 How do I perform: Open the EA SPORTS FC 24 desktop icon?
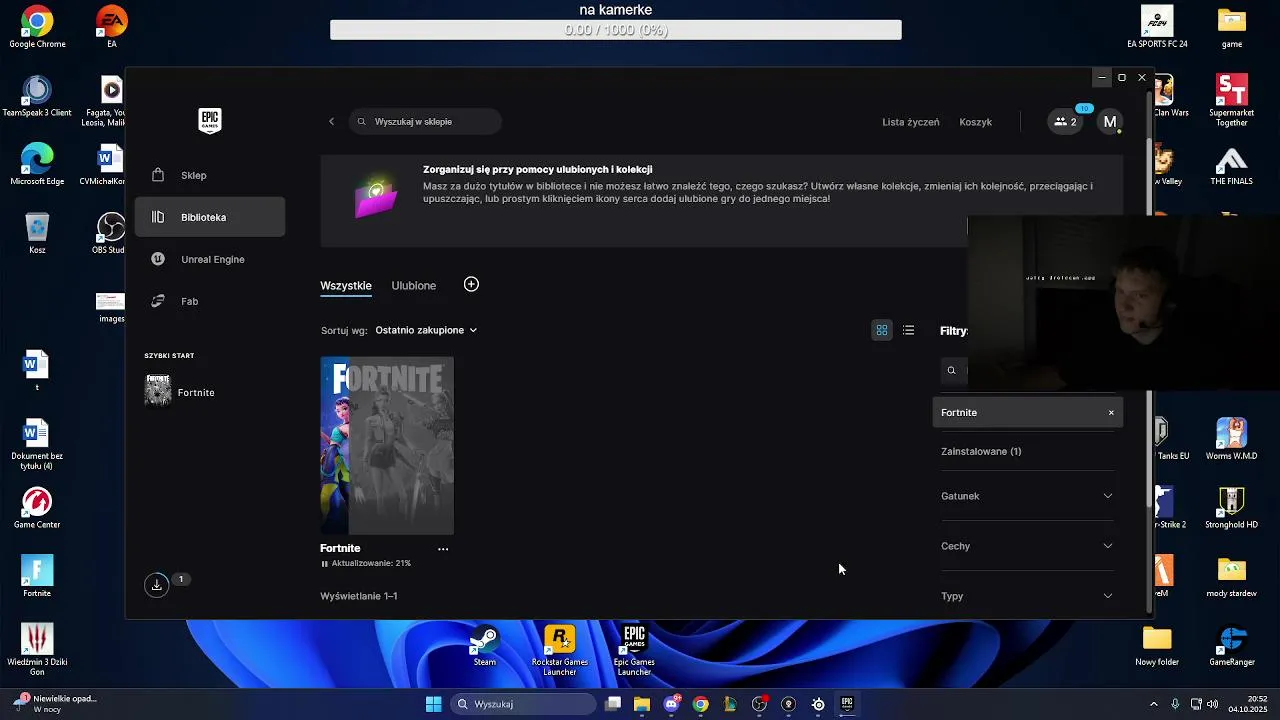(1157, 27)
